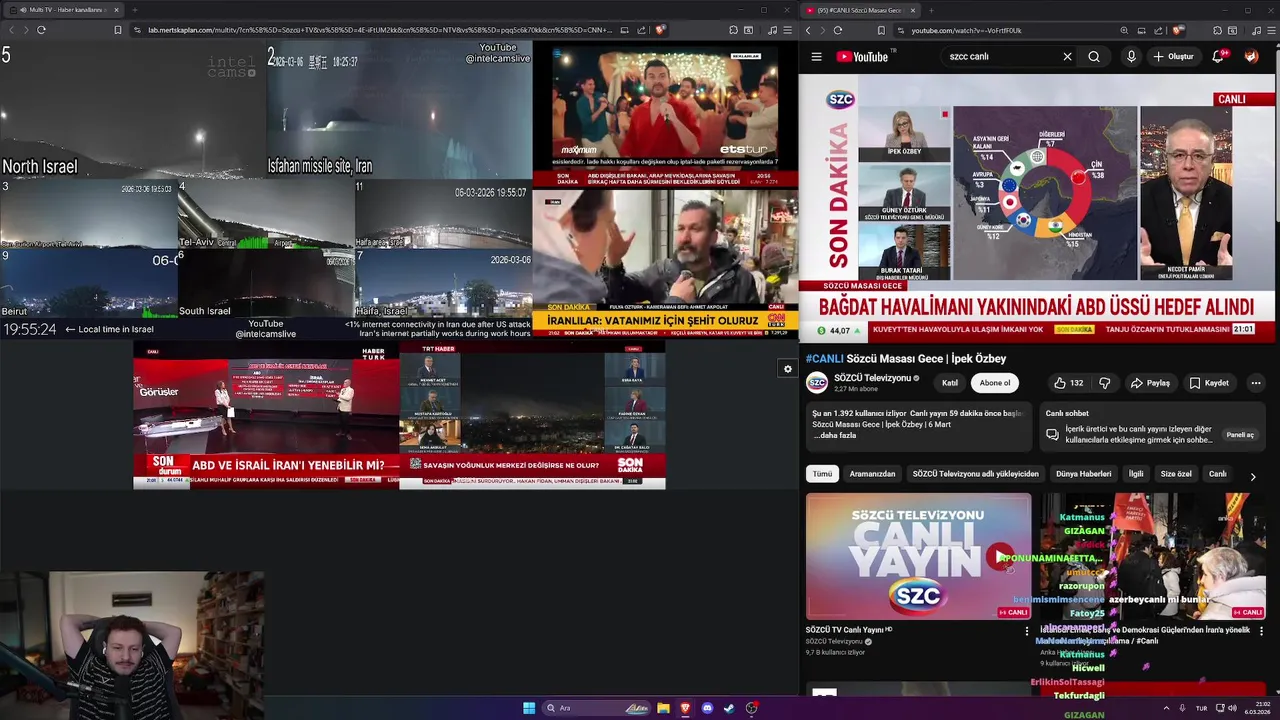Save the video with Kaydet
This screenshot has height=720, width=1280.
[1209, 383]
